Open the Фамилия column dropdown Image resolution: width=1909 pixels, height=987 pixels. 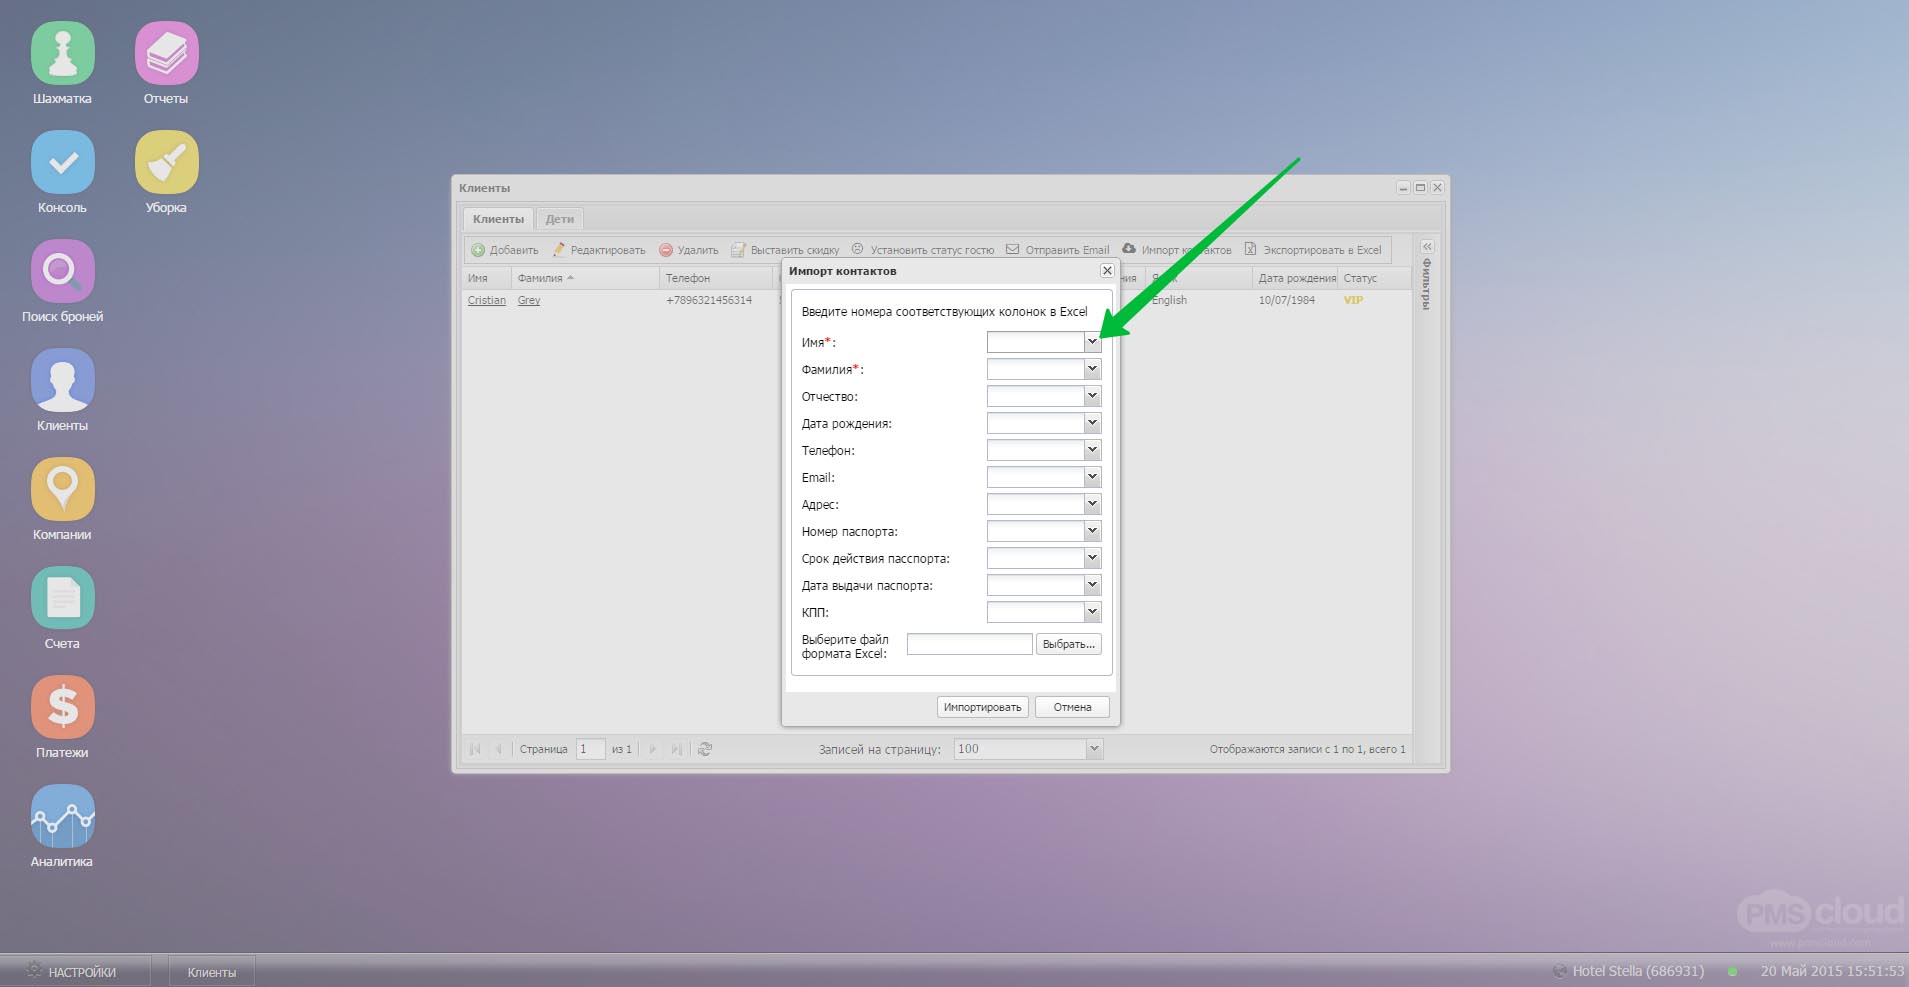coord(1092,369)
